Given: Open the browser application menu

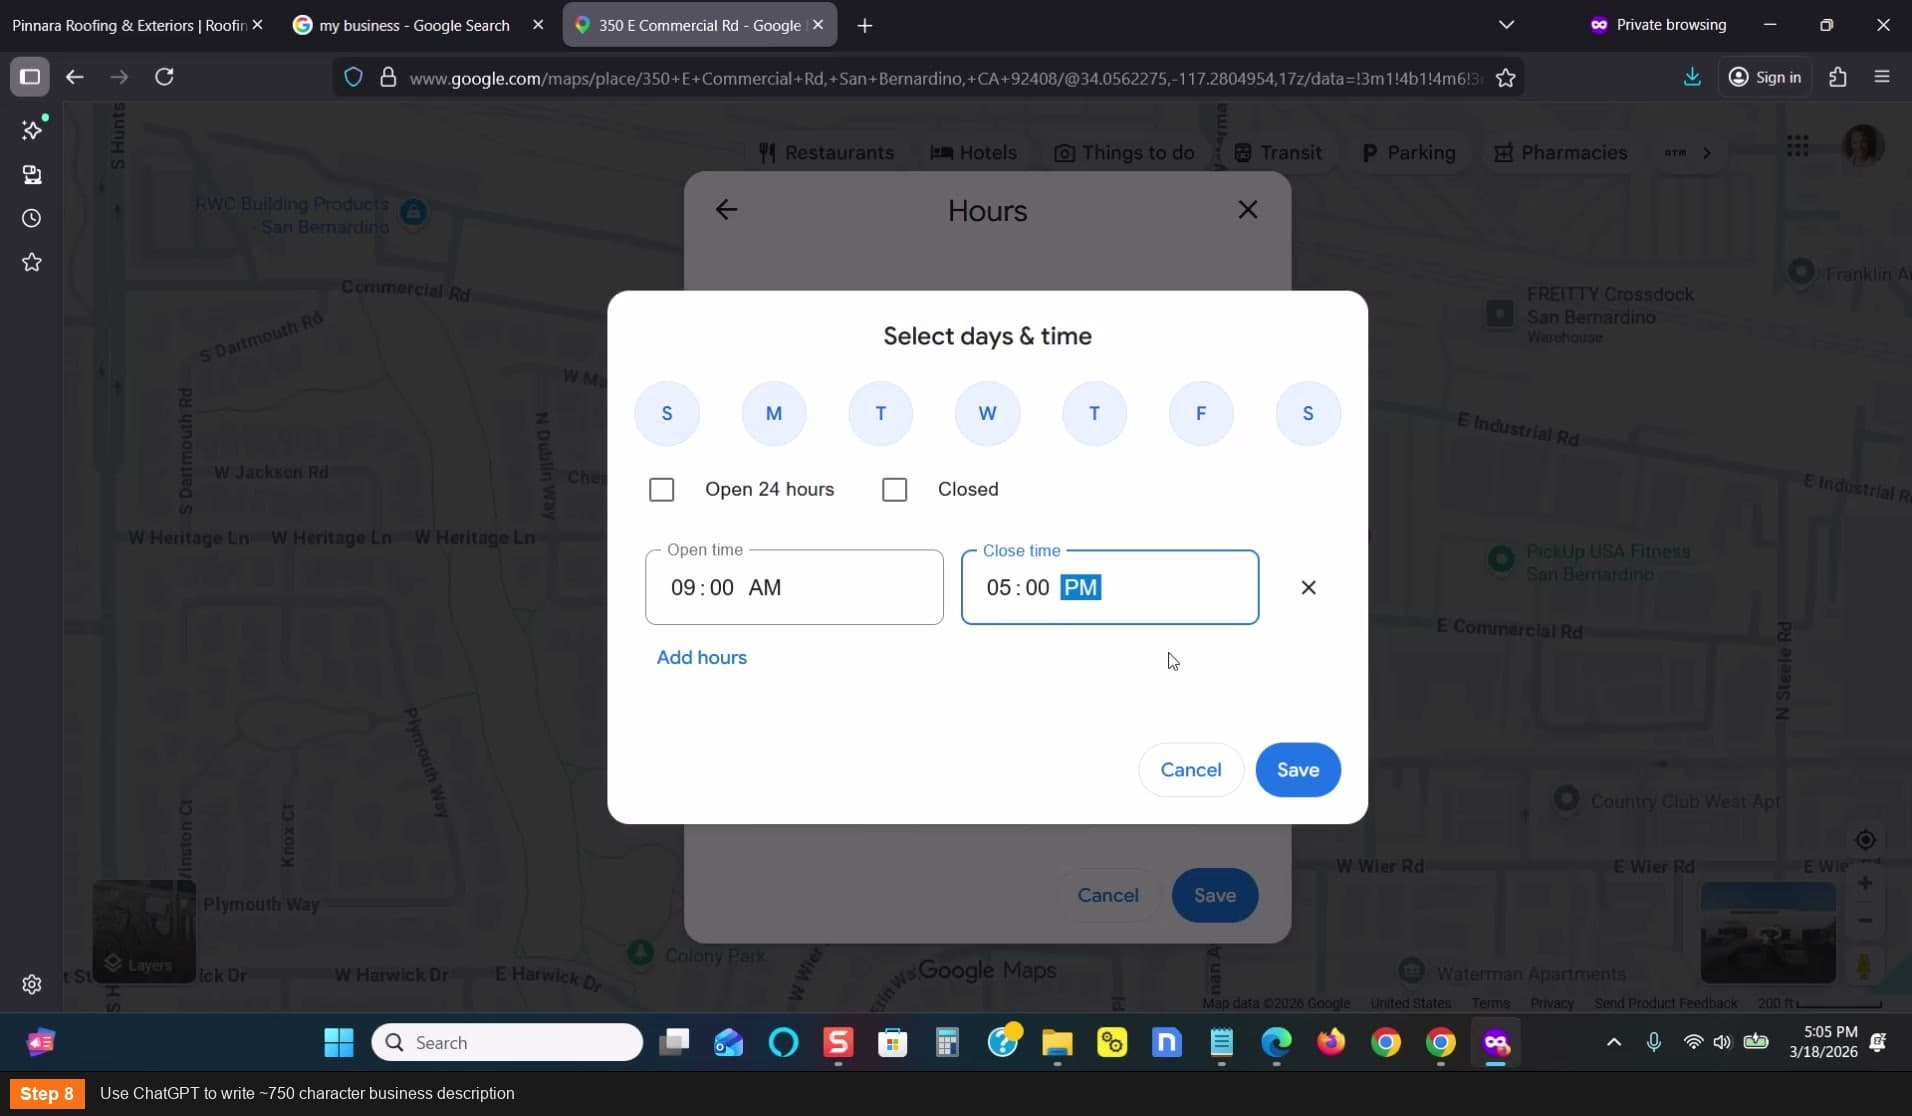Looking at the screenshot, I should pyautogui.click(x=1882, y=77).
